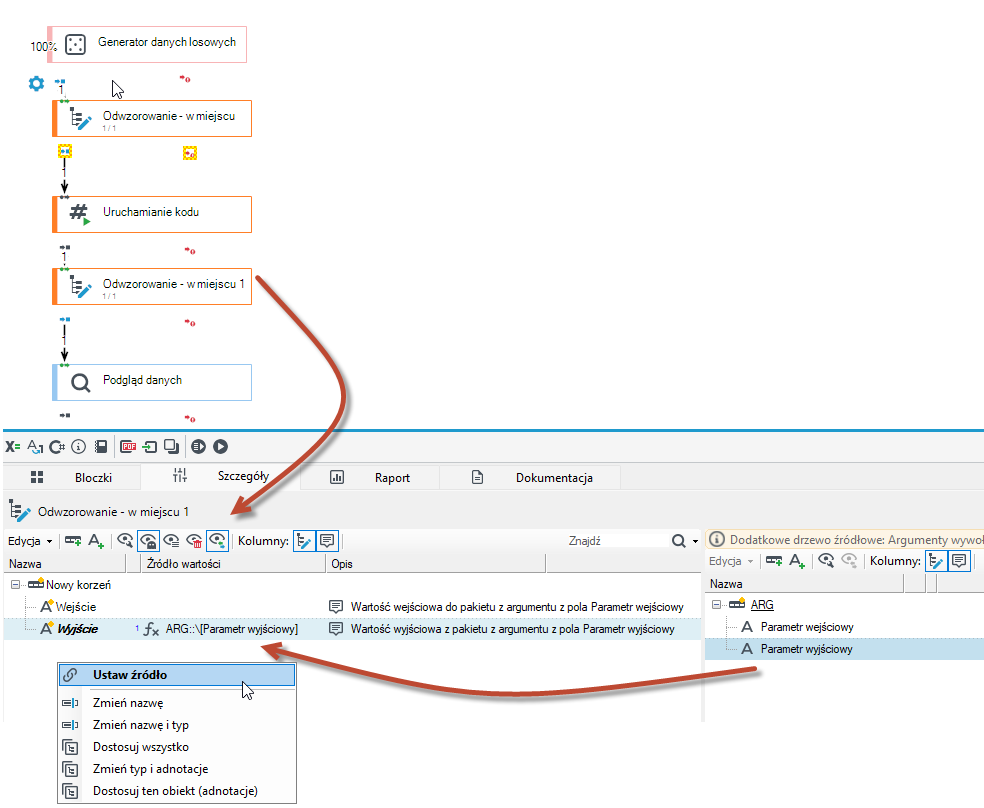Click the eye with red trash icon in left toolbar
The width and height of the screenshot is (984, 808).
click(195, 541)
